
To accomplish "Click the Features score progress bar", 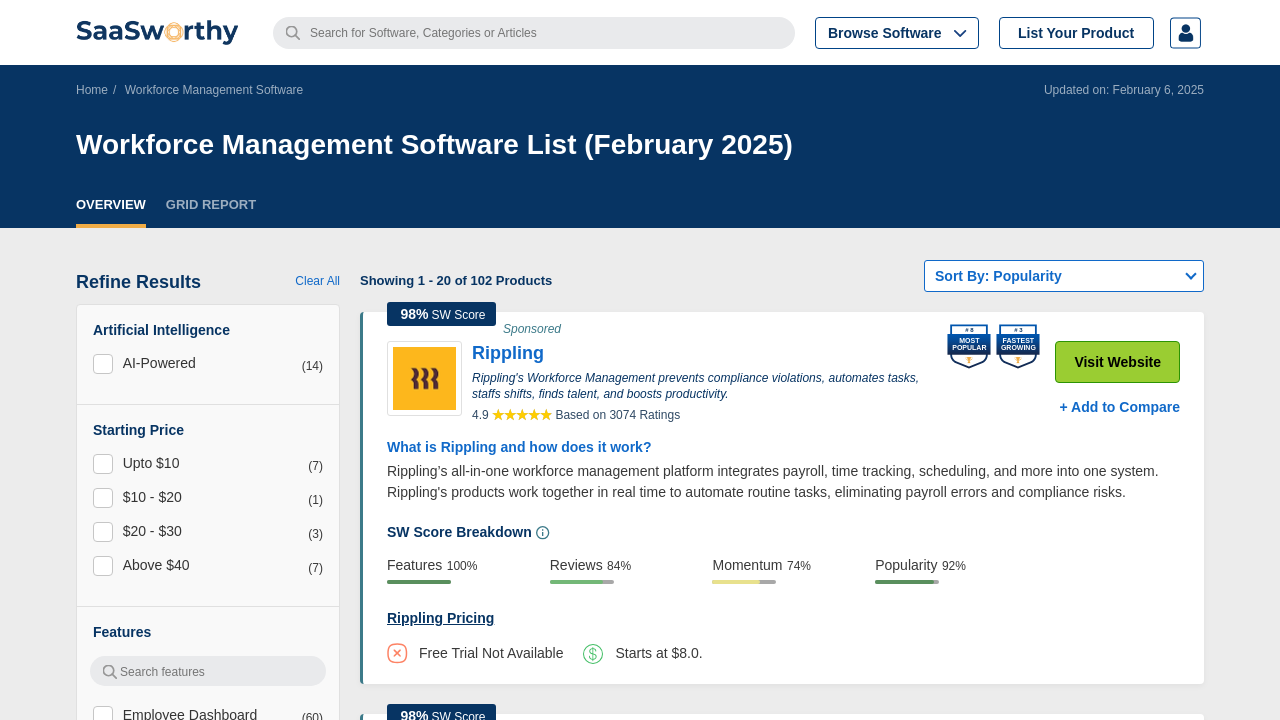I will coord(419,582).
